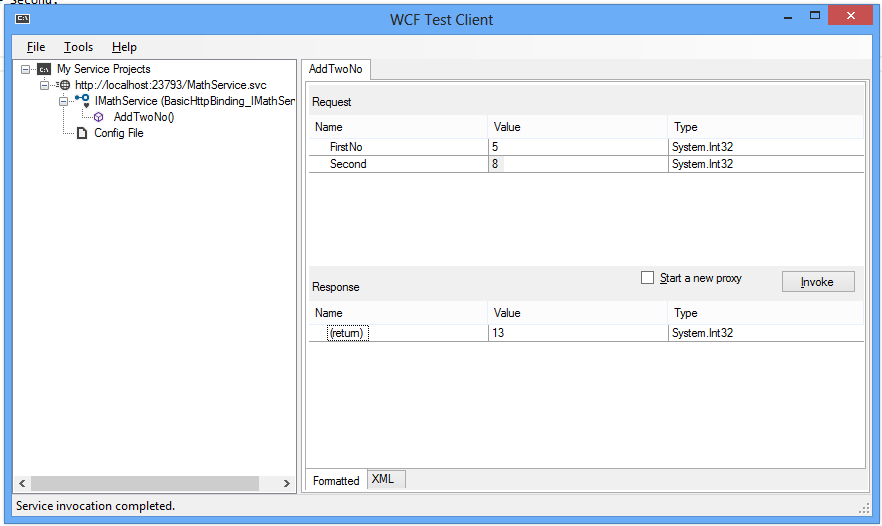Screen dimensions: 882x526
Task: Click the globe icon beside the localhost service URL
Action: tap(65, 85)
